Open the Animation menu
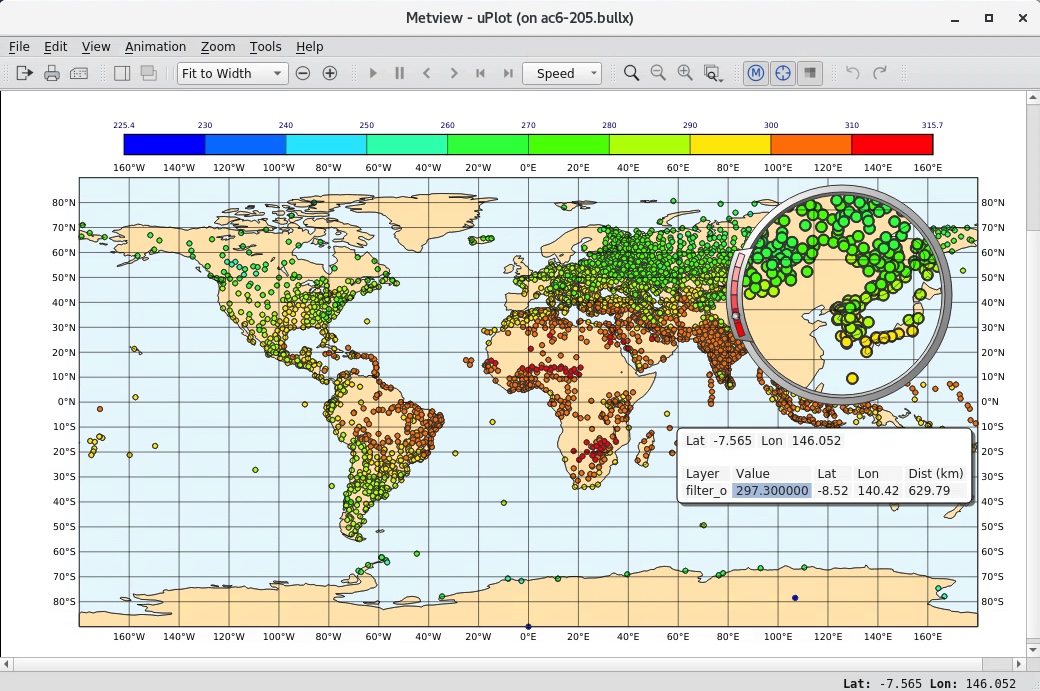The image size is (1040, 691). [x=155, y=46]
